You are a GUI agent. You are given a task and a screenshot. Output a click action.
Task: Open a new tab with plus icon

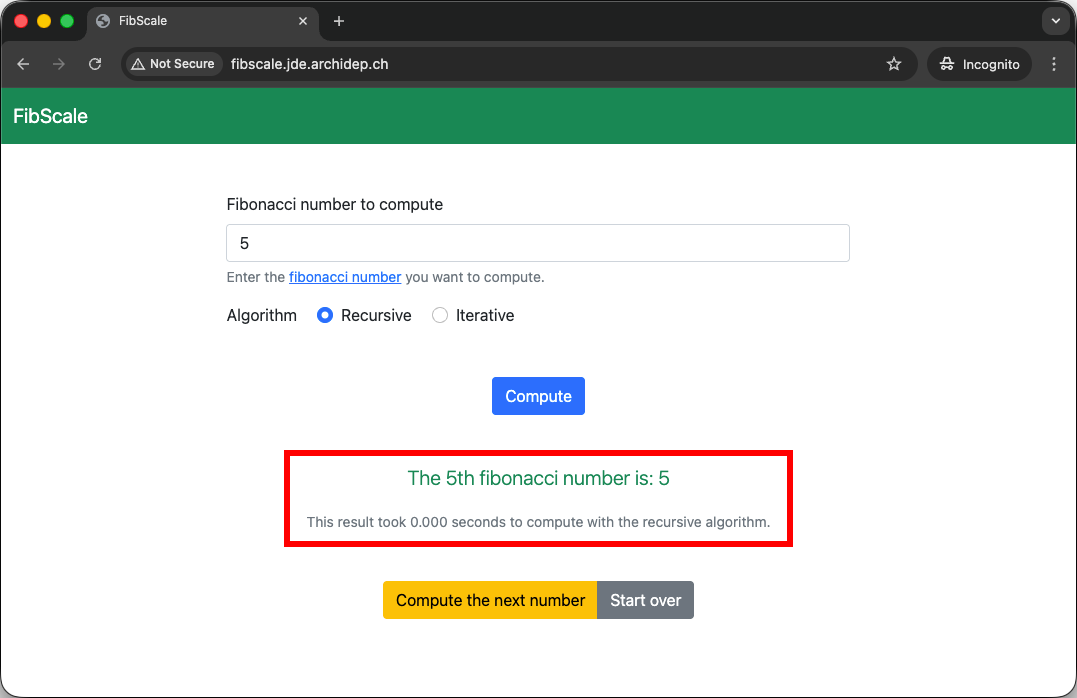(x=339, y=21)
